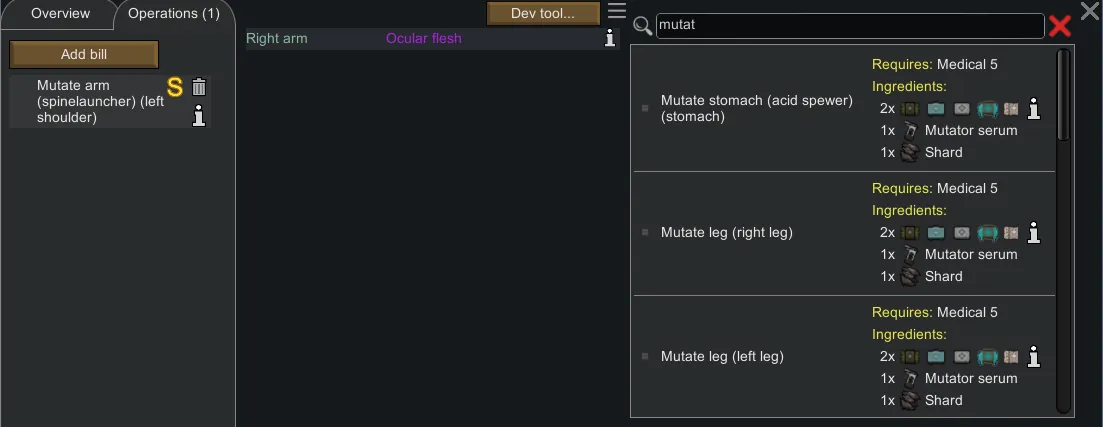This screenshot has height=427, width=1103.
Task: Open info for Mutate leg right leg
Action: coord(1034,232)
